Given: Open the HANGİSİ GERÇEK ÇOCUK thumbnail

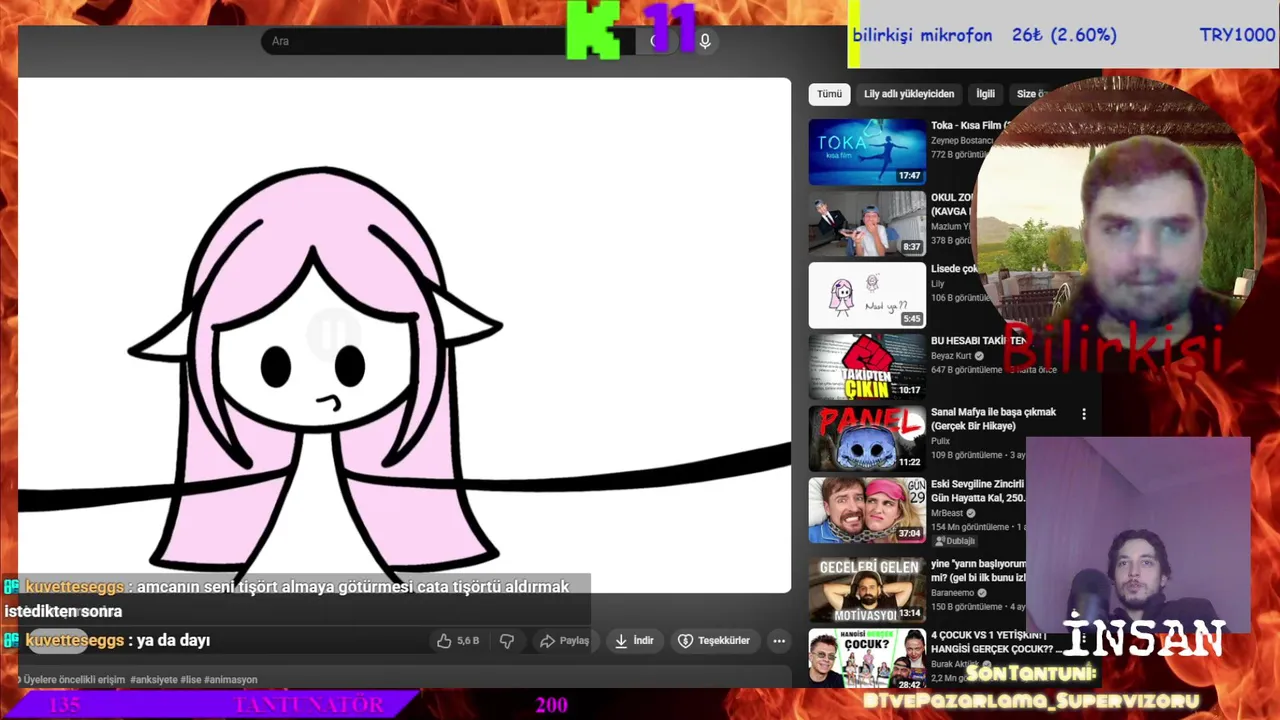Looking at the screenshot, I should coord(867,660).
